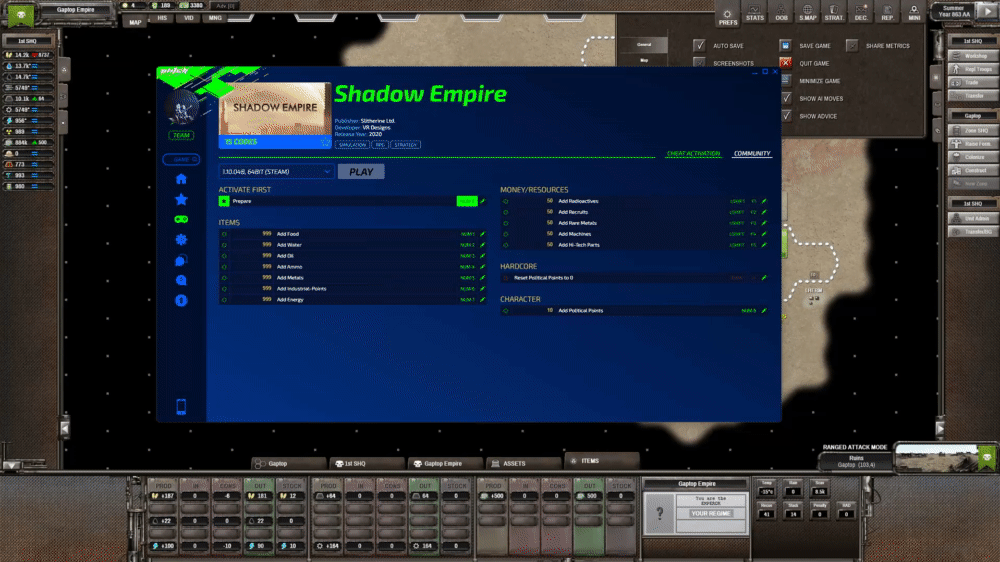Select the Gaptop Empire bottom tab
Viewport: 1000px width, 562px height.
pos(445,464)
